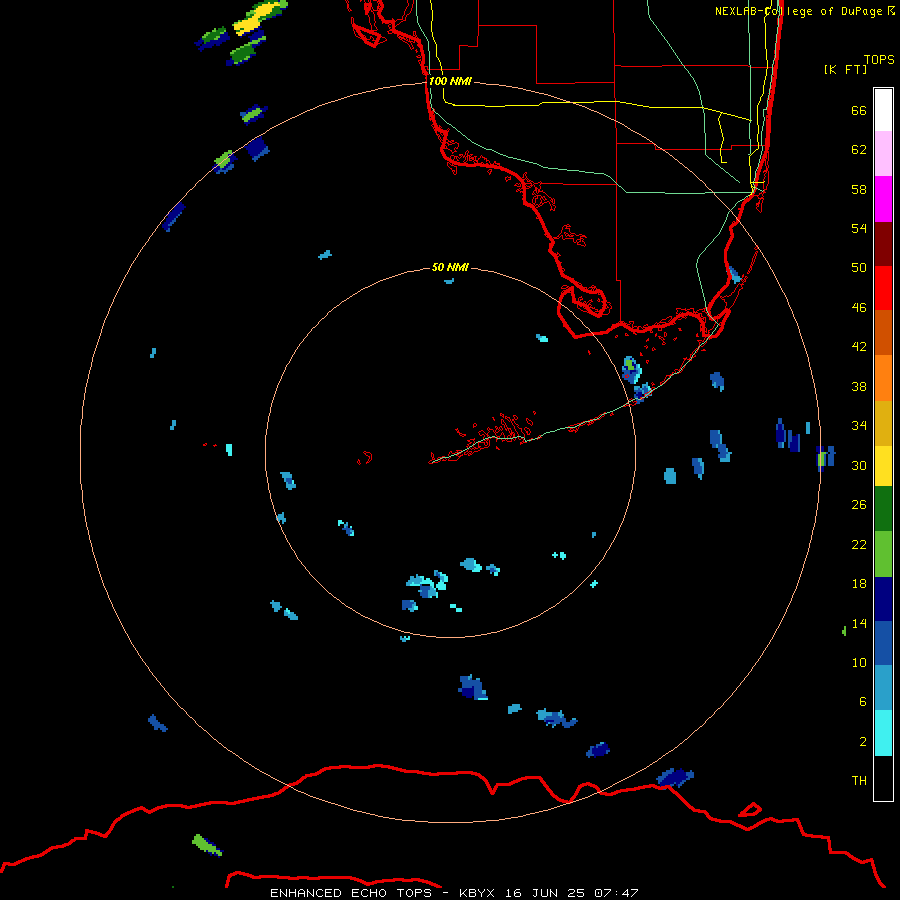The width and height of the screenshot is (900, 900).
Task: Pick the navy blue legend swatch
Action: tap(883, 599)
